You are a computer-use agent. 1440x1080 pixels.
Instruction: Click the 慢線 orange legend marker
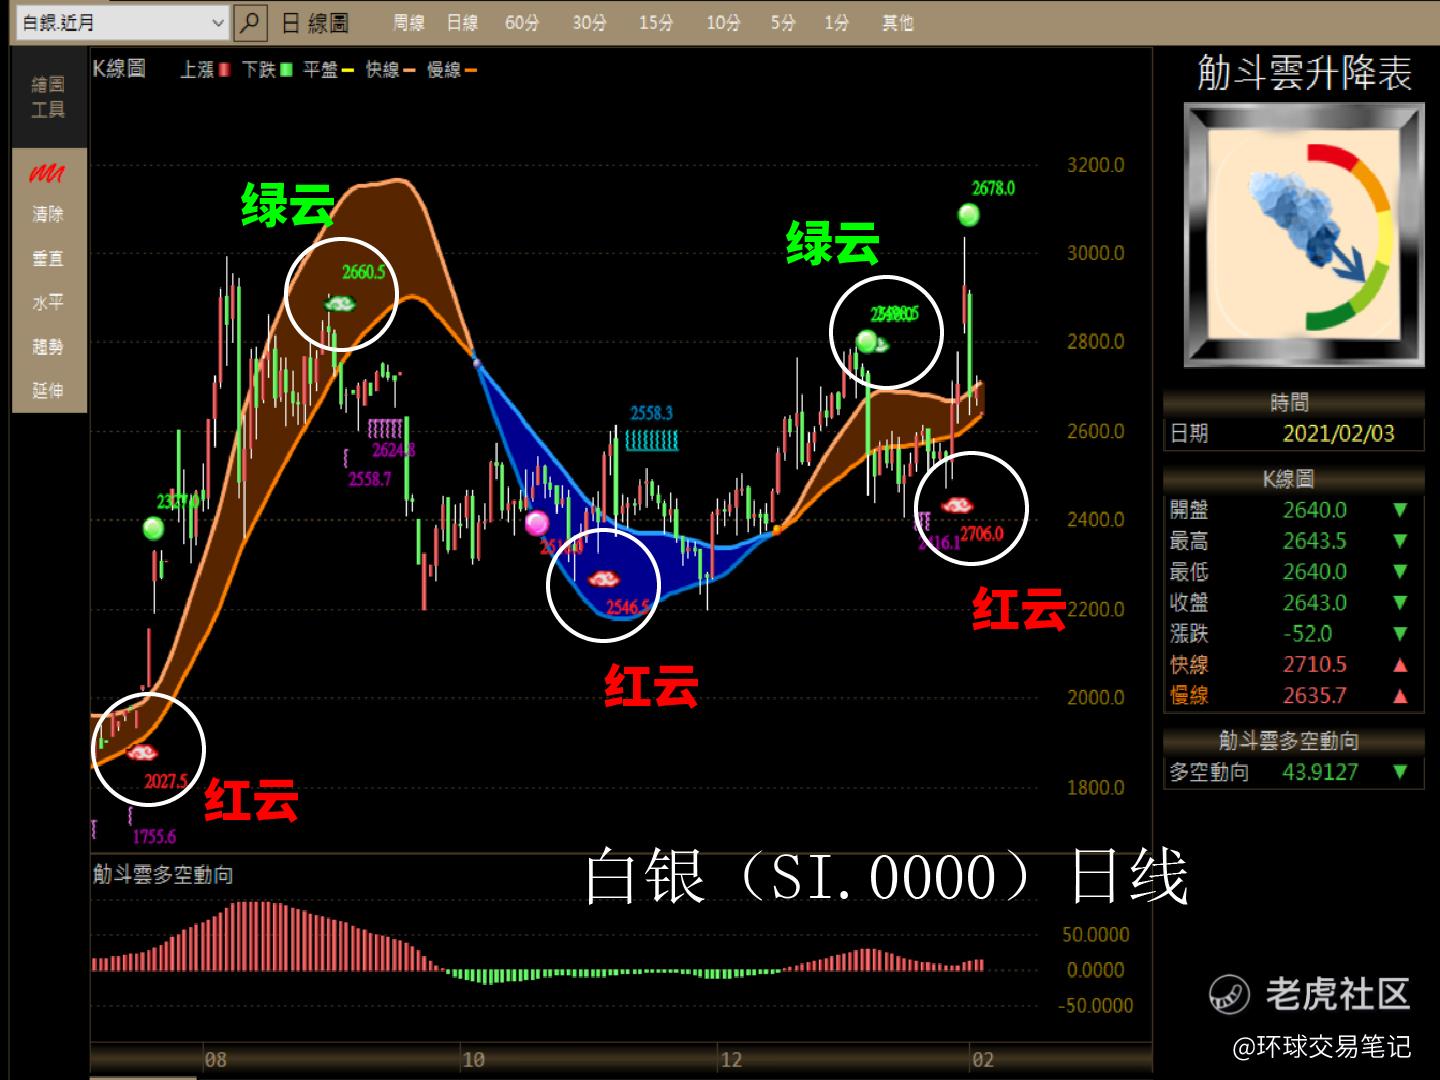pos(470,70)
